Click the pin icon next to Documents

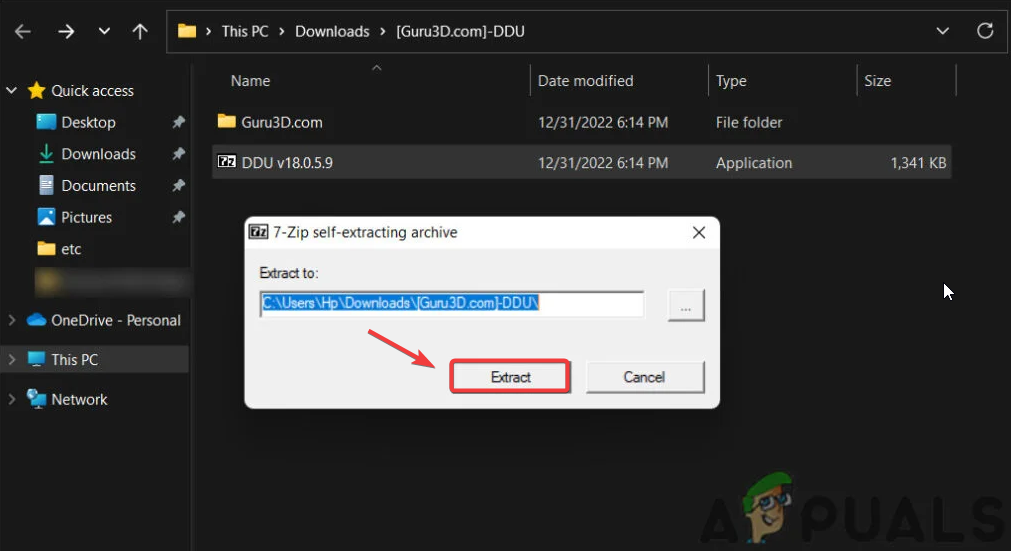click(179, 185)
